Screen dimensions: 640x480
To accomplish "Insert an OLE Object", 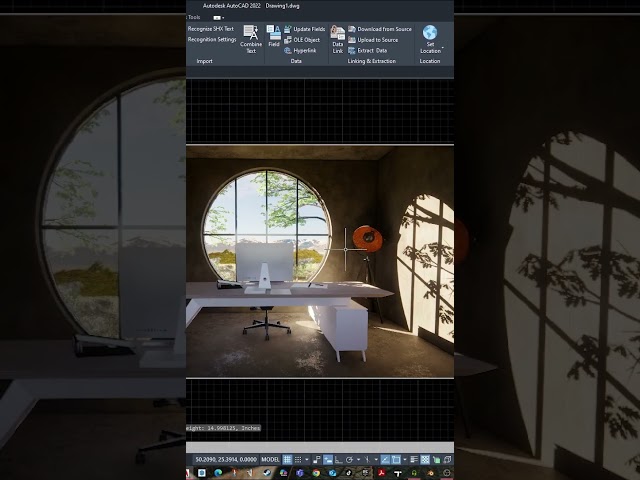I will point(302,40).
